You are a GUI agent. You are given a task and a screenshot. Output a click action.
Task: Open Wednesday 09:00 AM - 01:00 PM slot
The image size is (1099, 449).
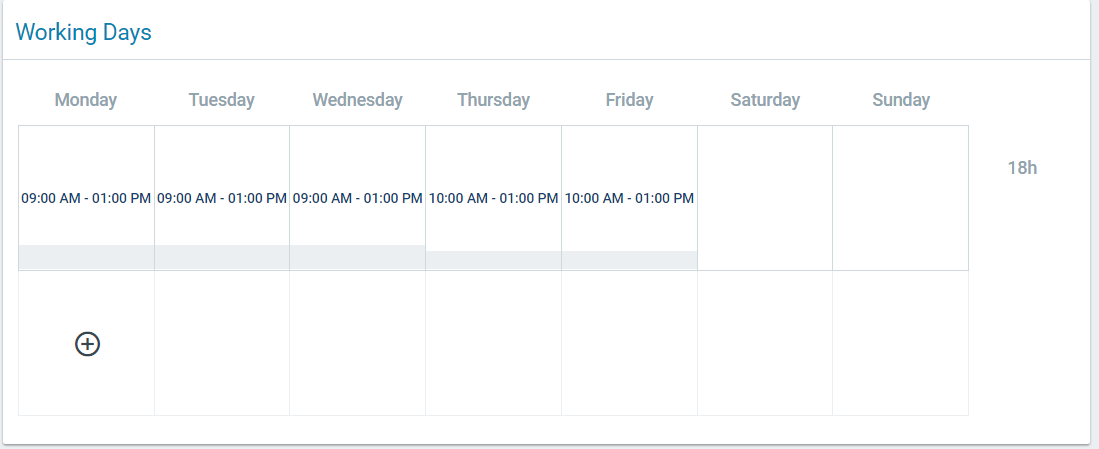click(357, 198)
